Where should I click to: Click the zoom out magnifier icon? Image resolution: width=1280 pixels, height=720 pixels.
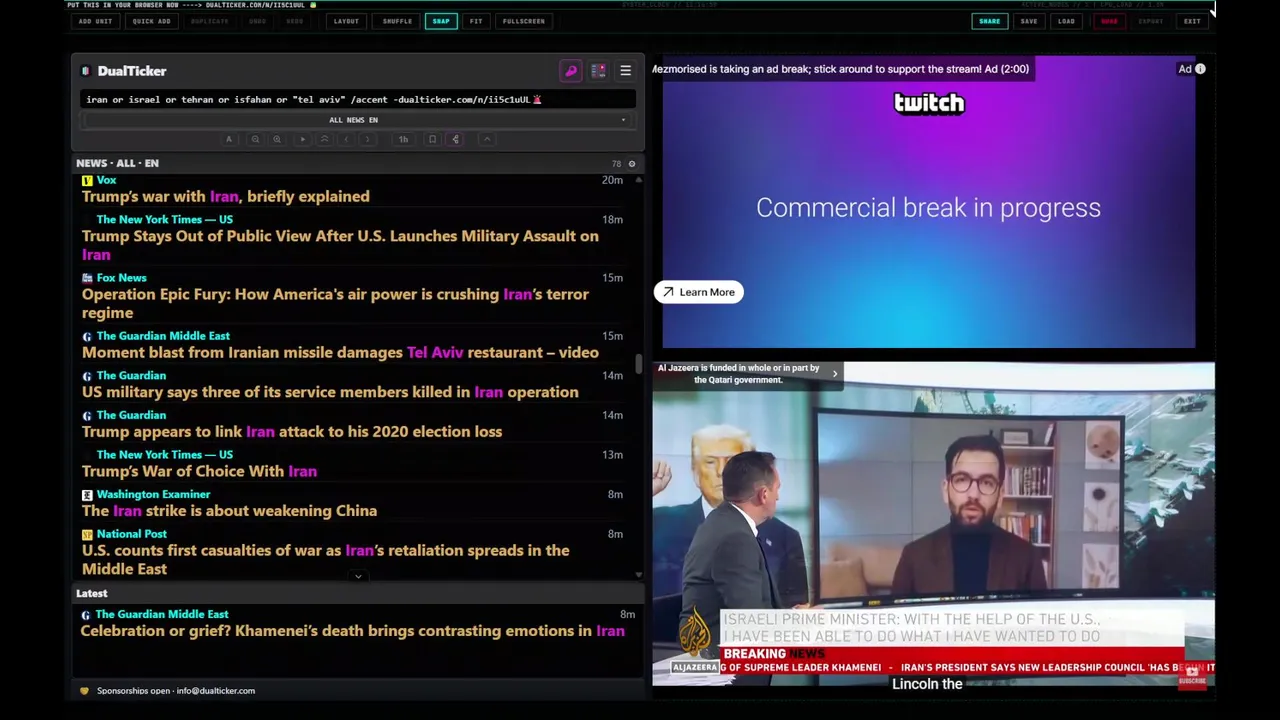pos(255,139)
